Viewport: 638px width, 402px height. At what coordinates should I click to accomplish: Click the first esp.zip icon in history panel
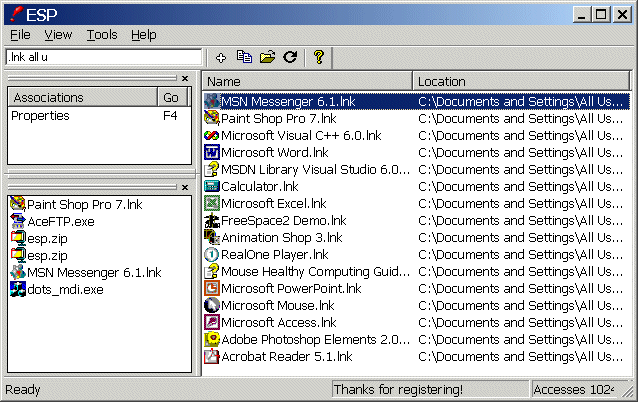pos(18,238)
